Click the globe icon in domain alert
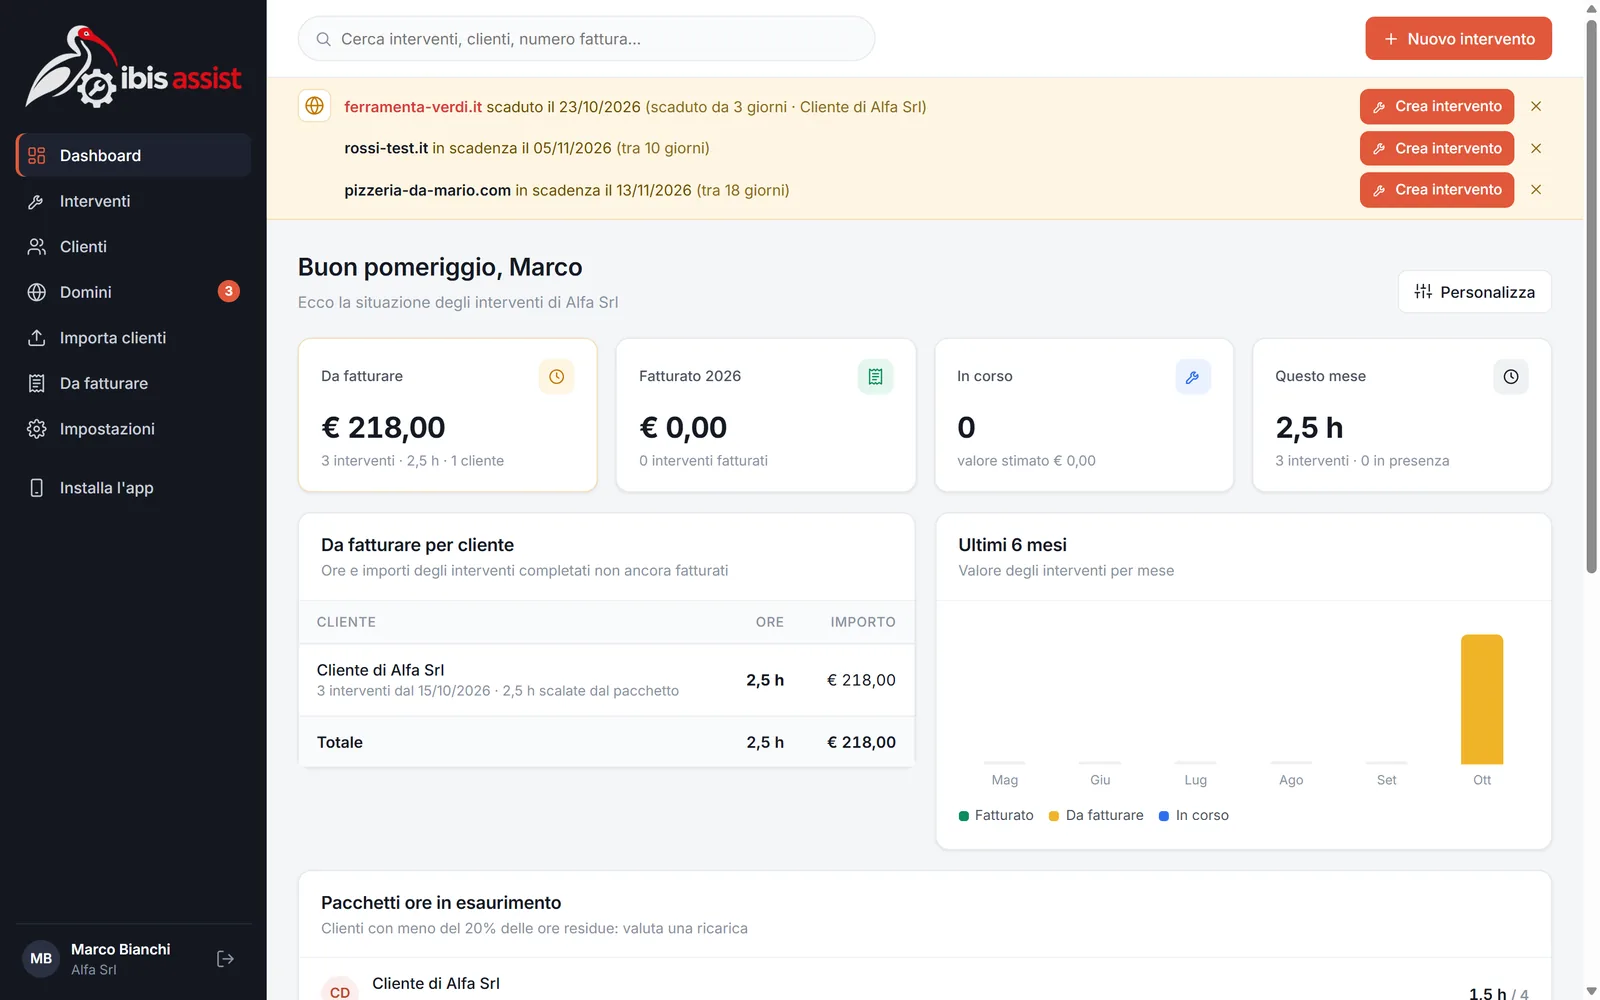The height and width of the screenshot is (1000, 1600). [x=315, y=106]
